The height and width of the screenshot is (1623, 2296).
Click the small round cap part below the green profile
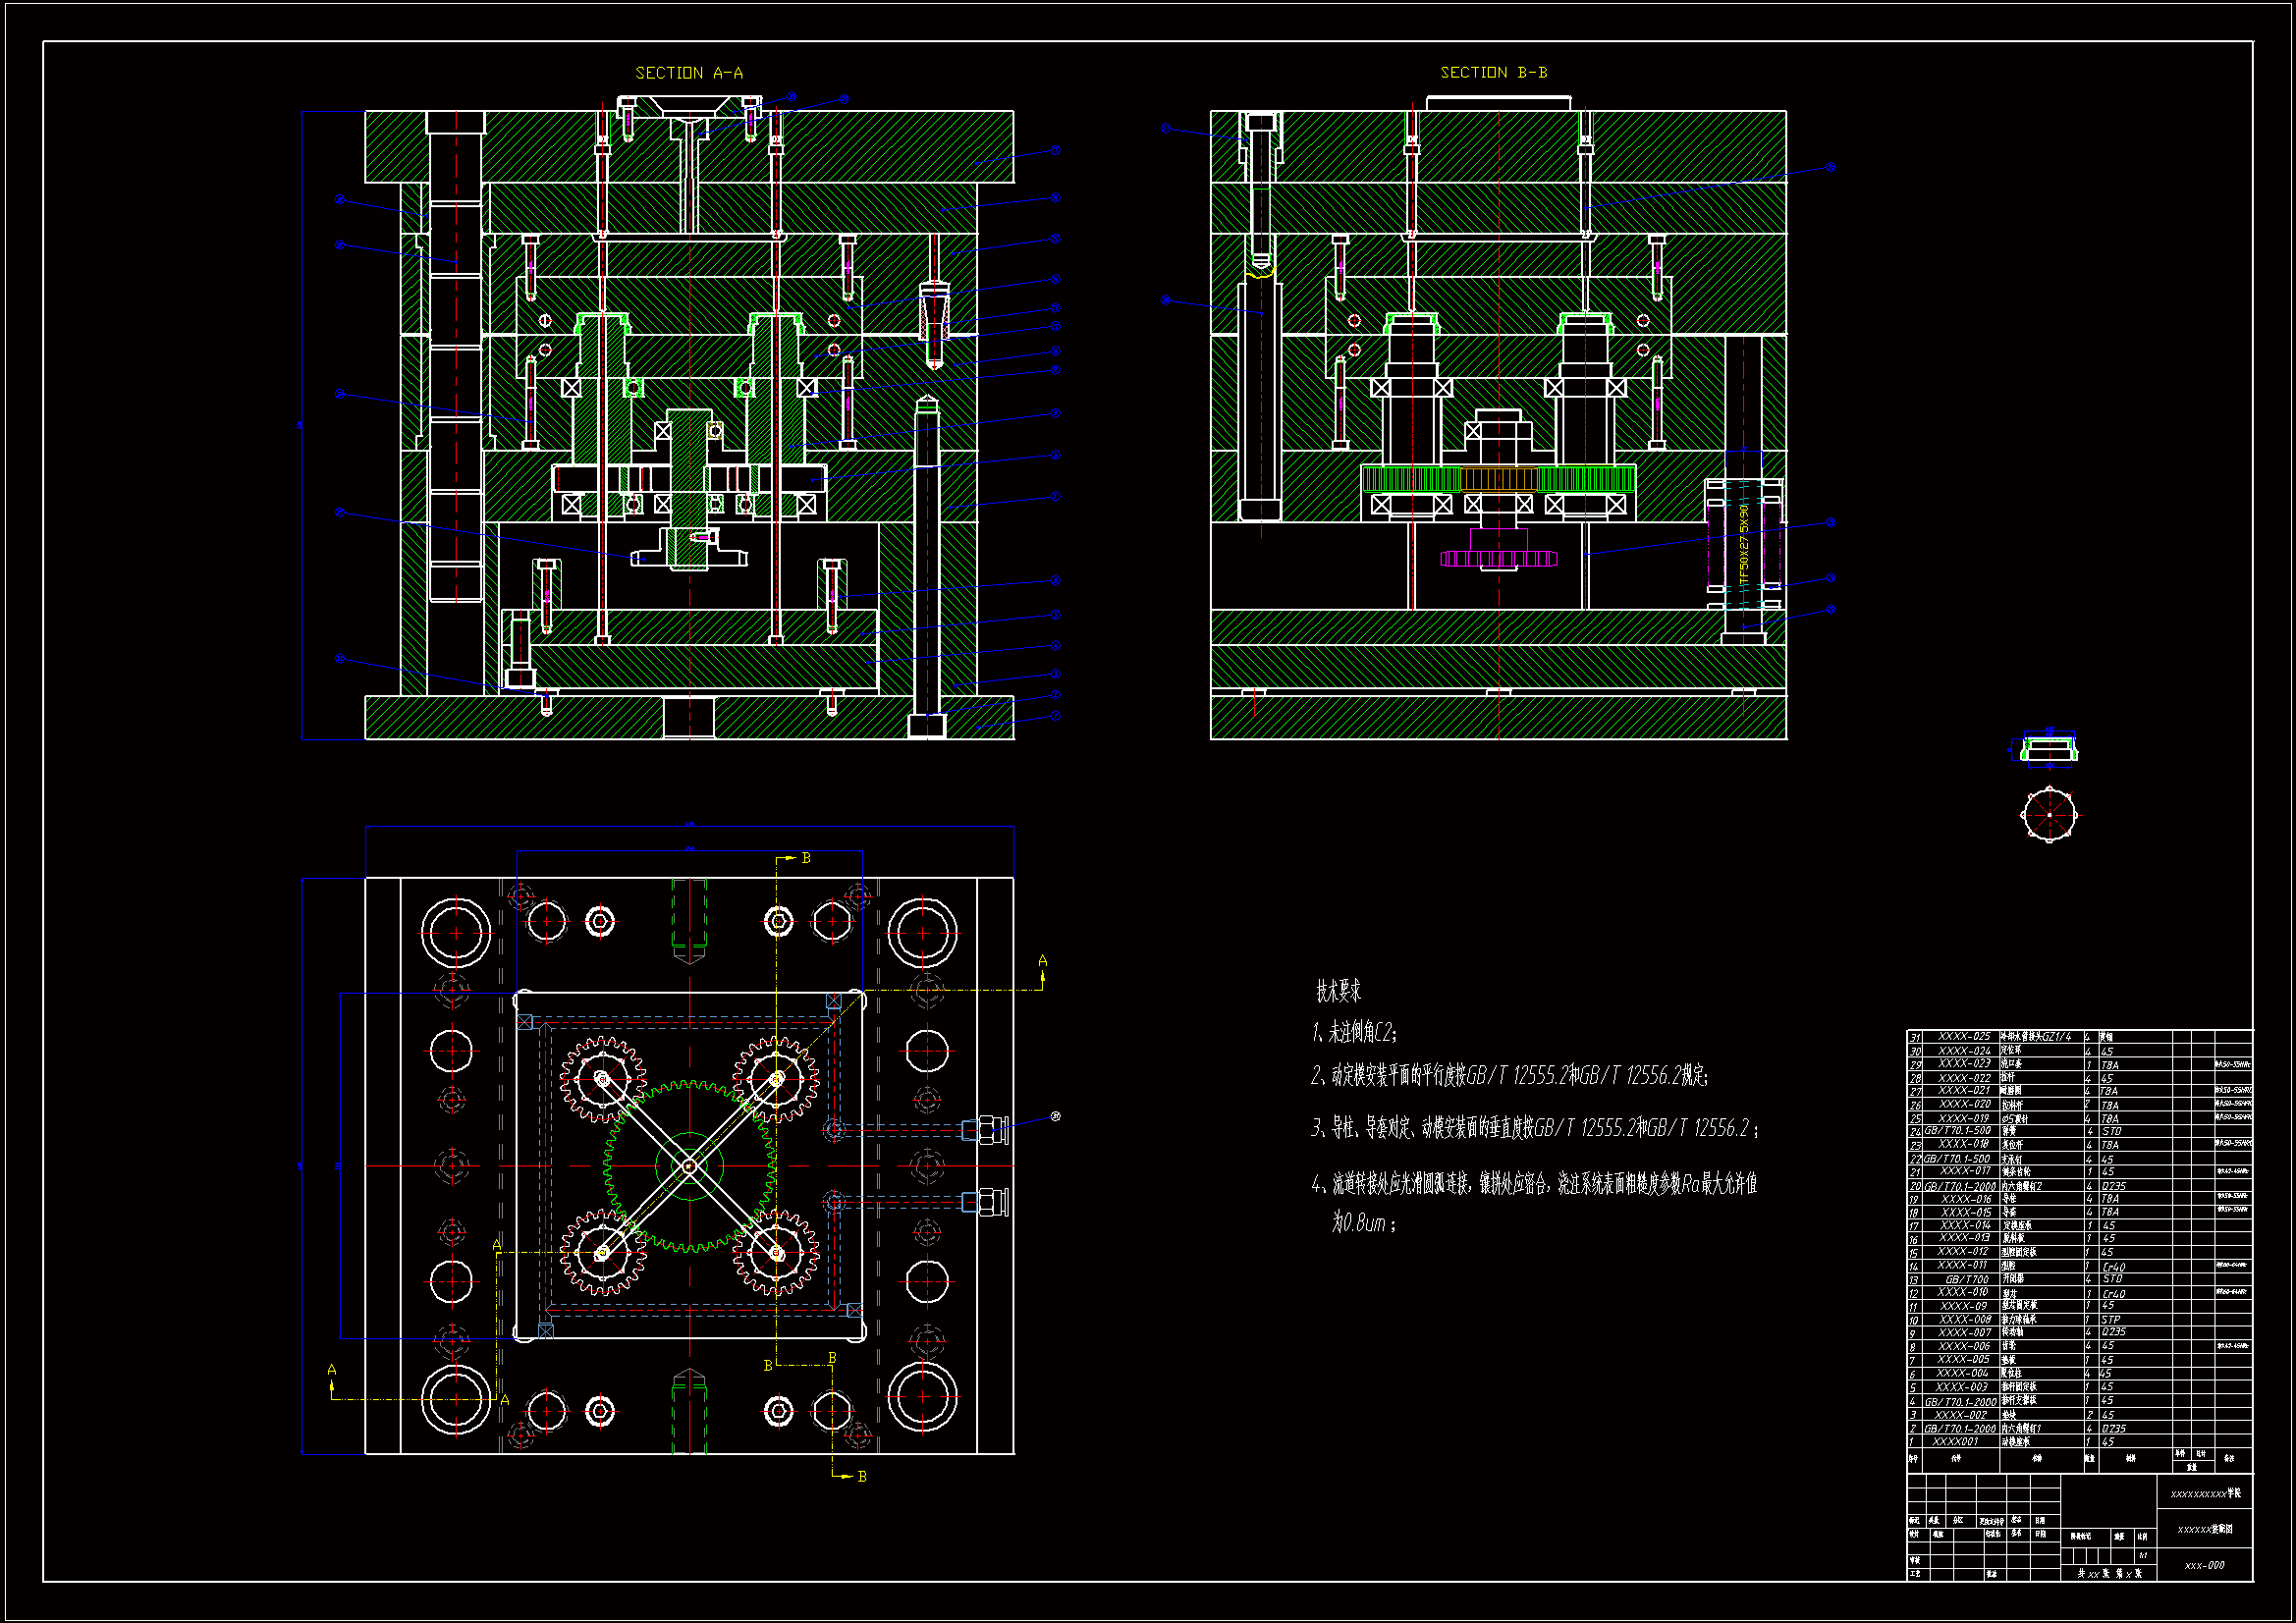[x=2049, y=814]
